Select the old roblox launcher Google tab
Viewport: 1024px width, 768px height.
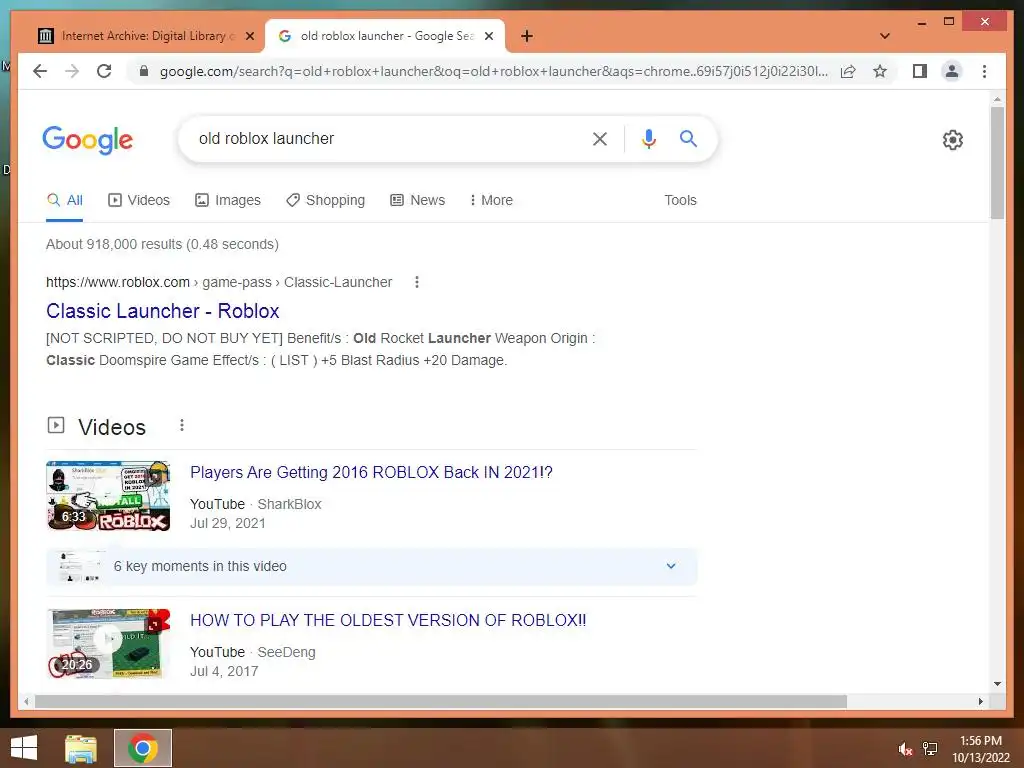(x=385, y=36)
